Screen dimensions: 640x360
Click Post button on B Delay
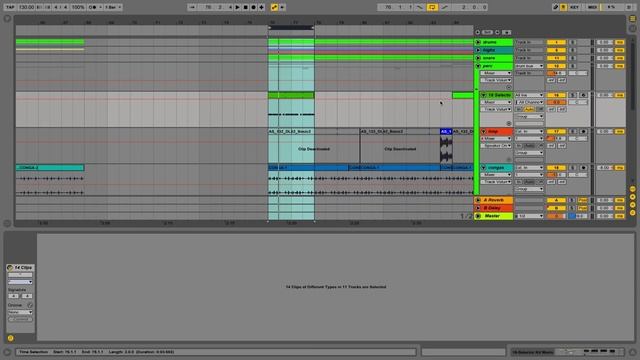[x=582, y=208]
